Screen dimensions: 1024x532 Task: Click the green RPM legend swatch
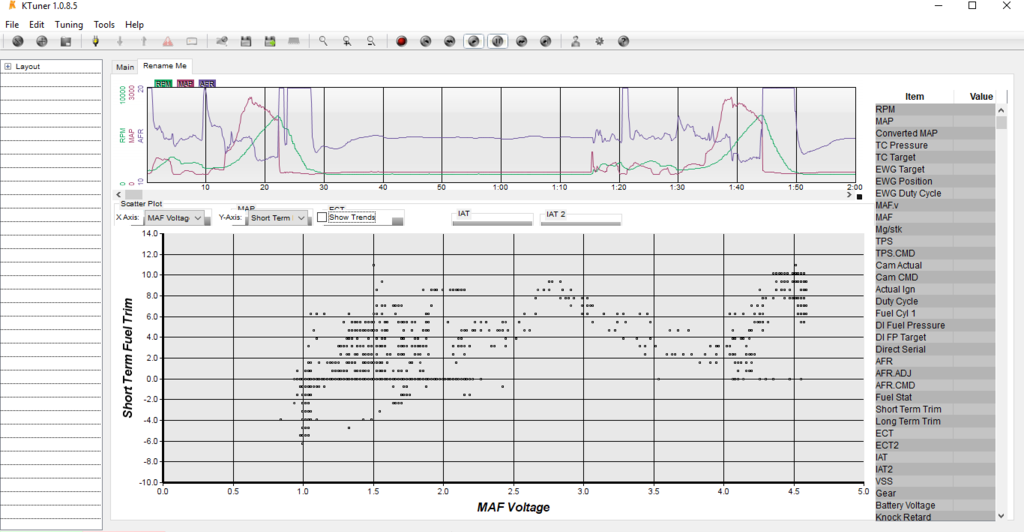[163, 84]
